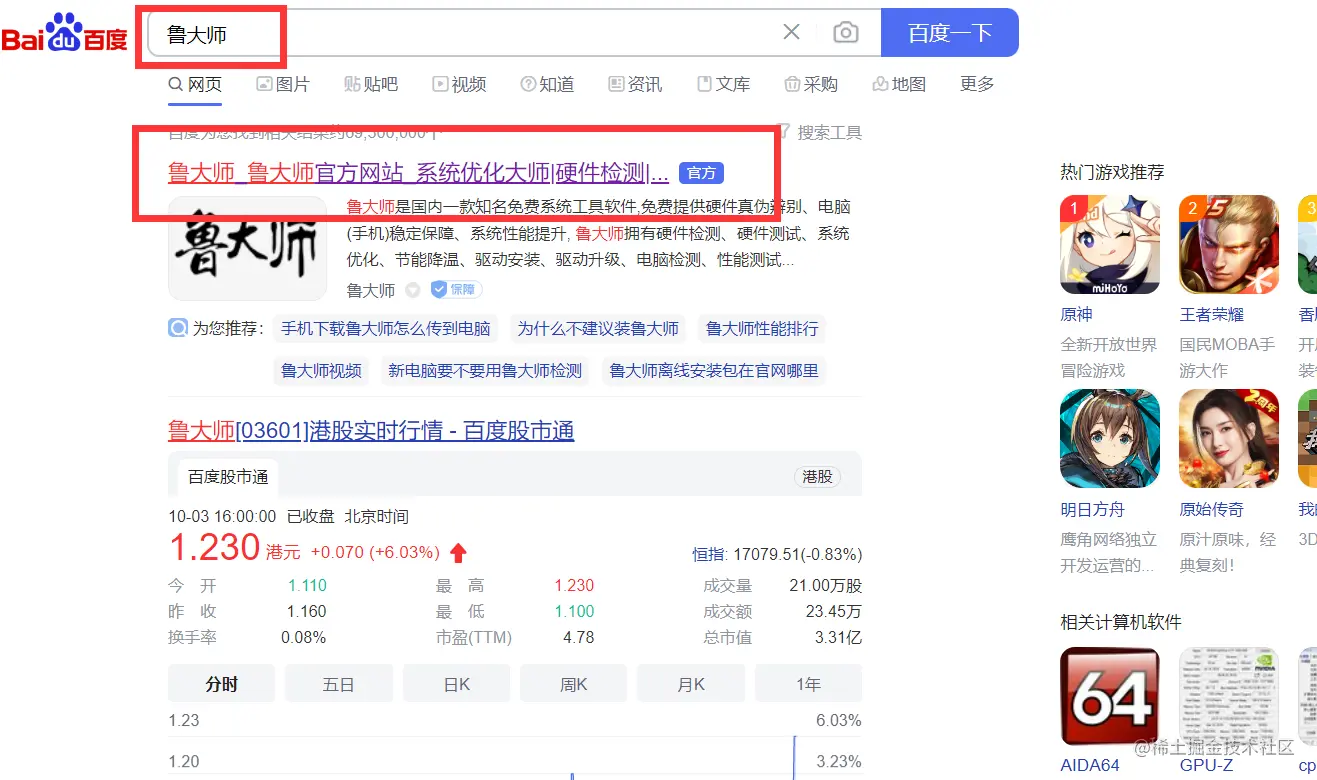Switch chart to 日K
Screen dimensions: 1317x780
click(457, 685)
